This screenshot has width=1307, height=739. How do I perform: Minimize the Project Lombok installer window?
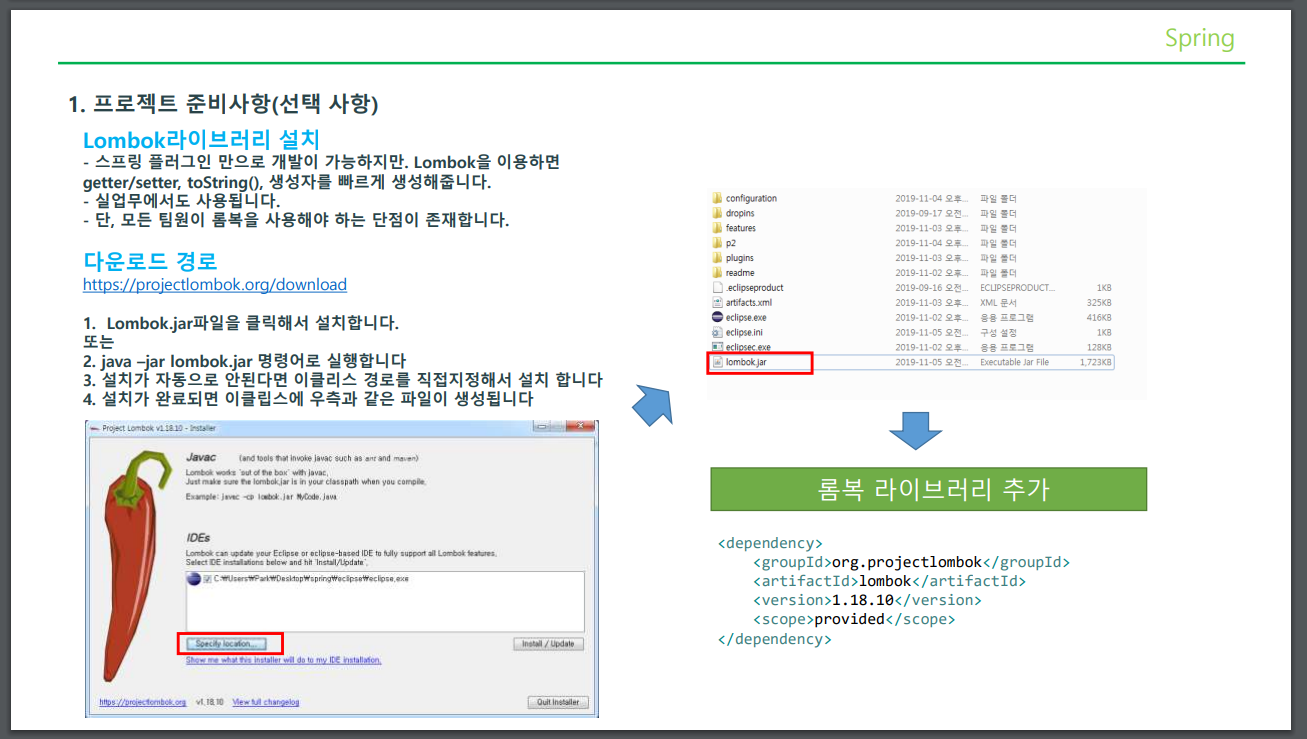[543, 427]
